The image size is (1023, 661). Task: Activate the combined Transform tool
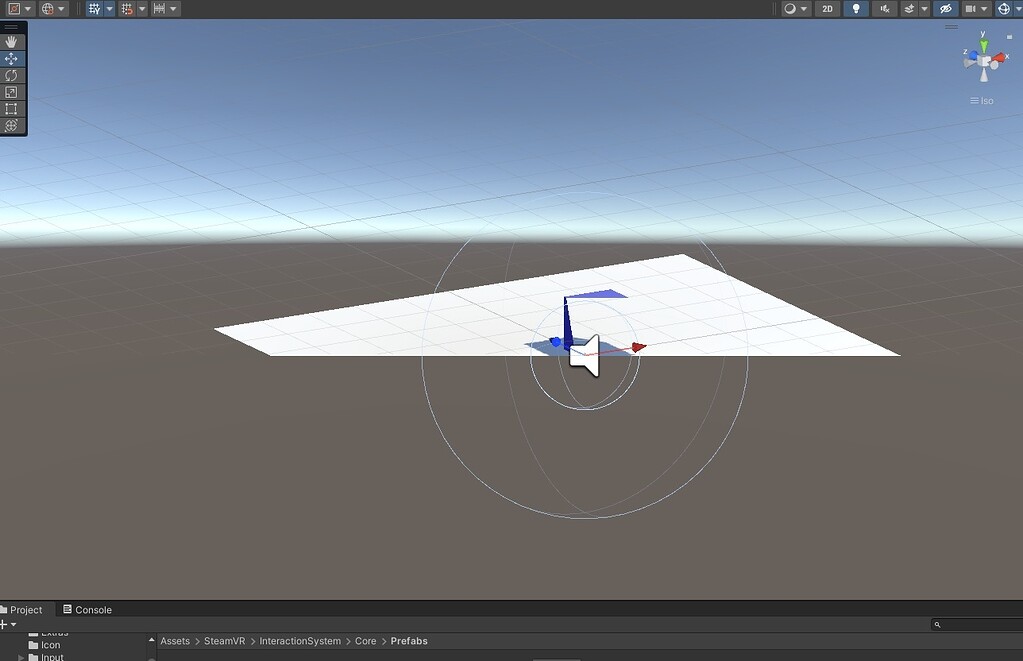click(11, 125)
